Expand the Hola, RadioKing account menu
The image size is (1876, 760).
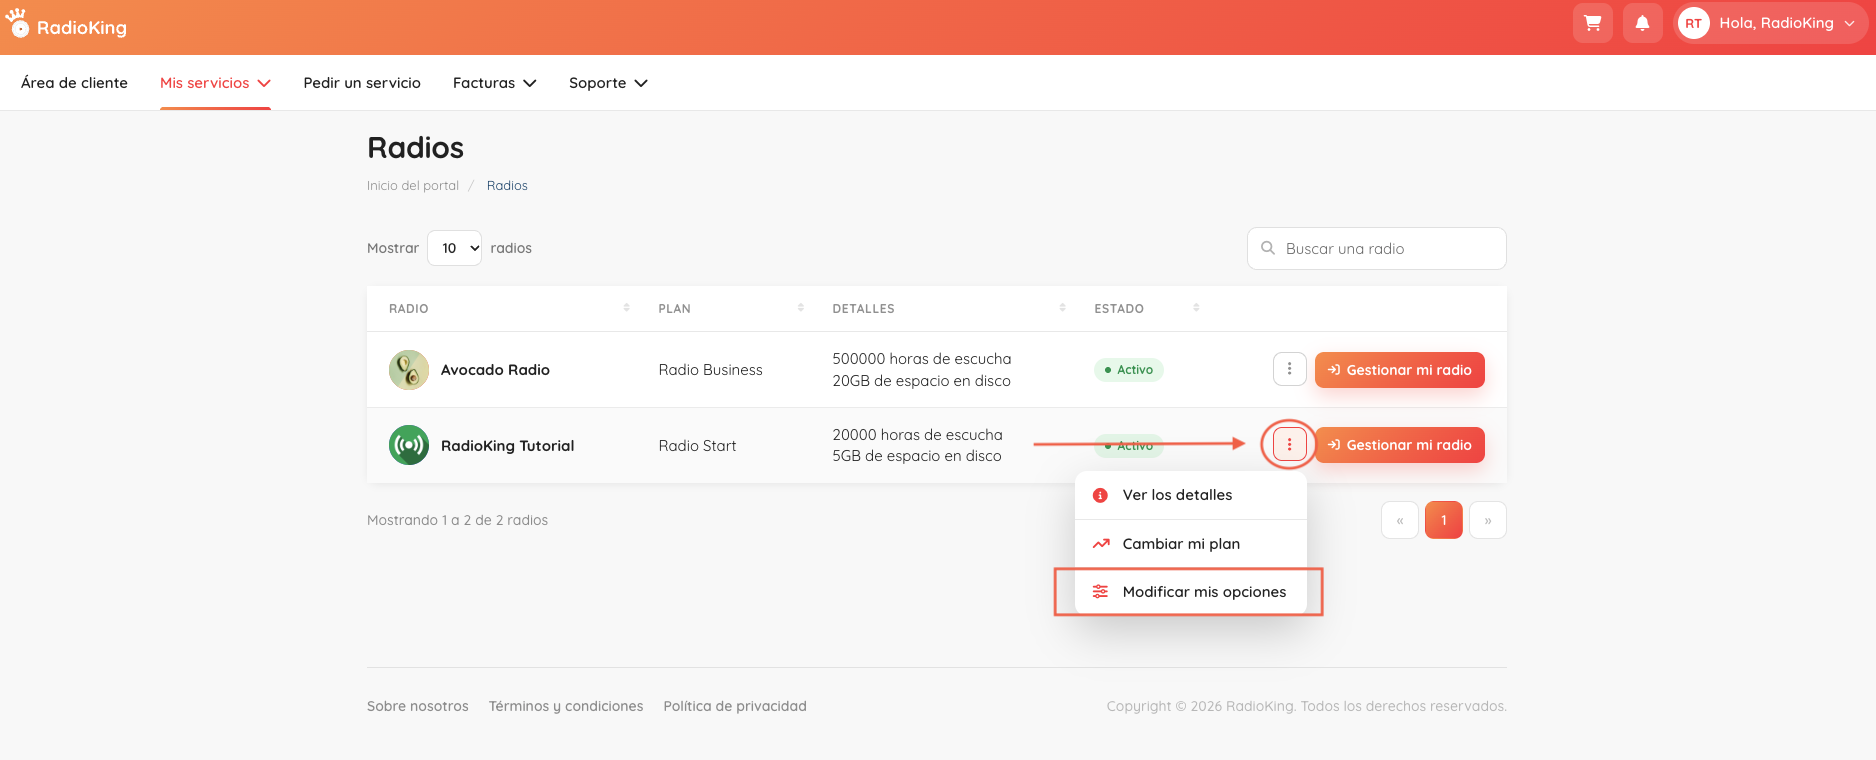pyautogui.click(x=1770, y=23)
